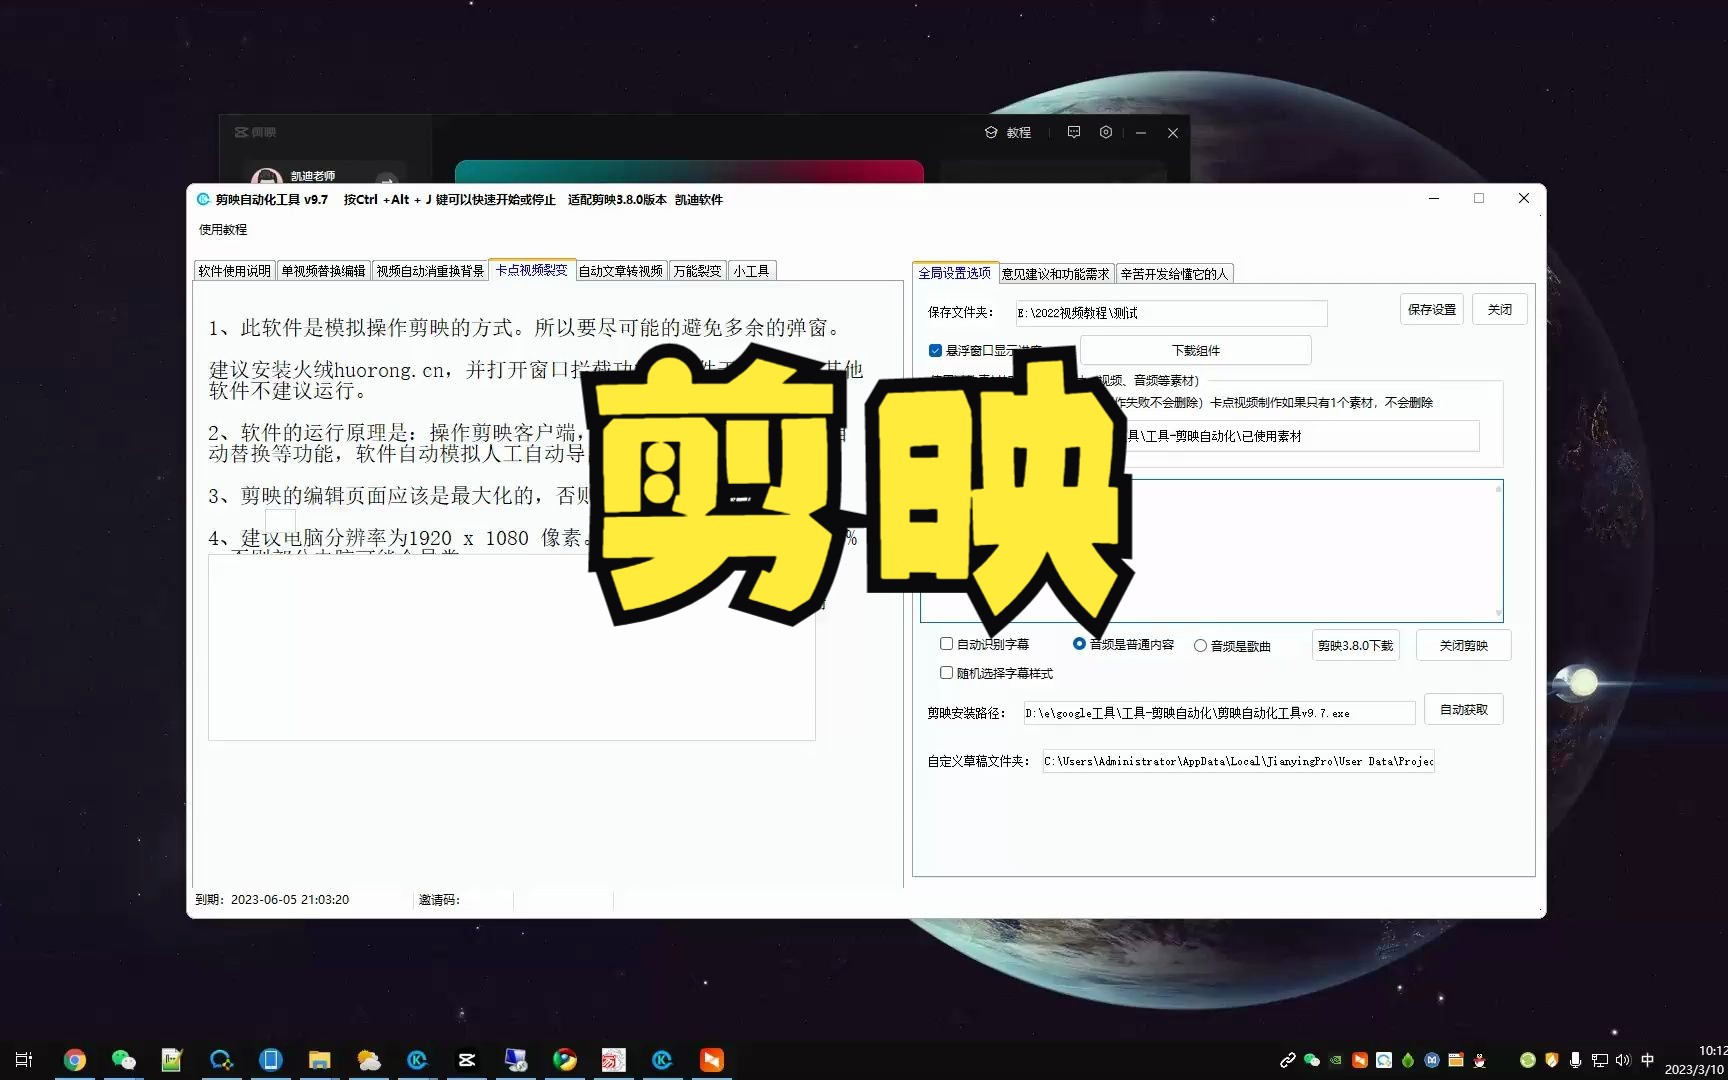
Task: Select the 全局设置选项 tab
Action: coord(955,272)
